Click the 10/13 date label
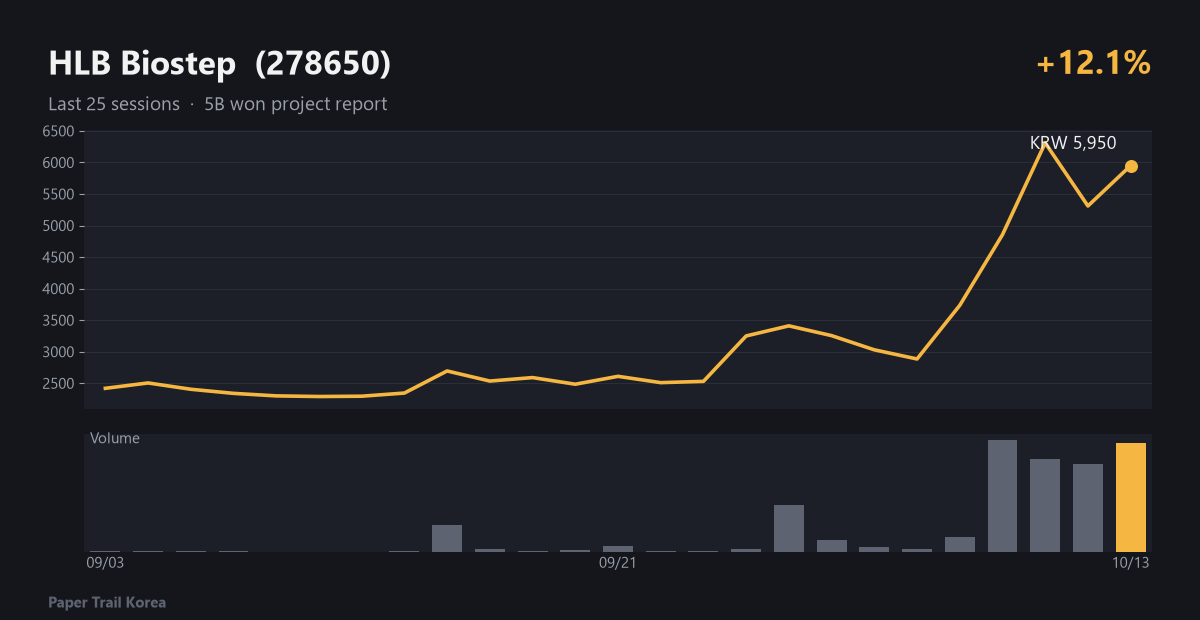Viewport: 1200px width, 620px height. pos(1131,563)
